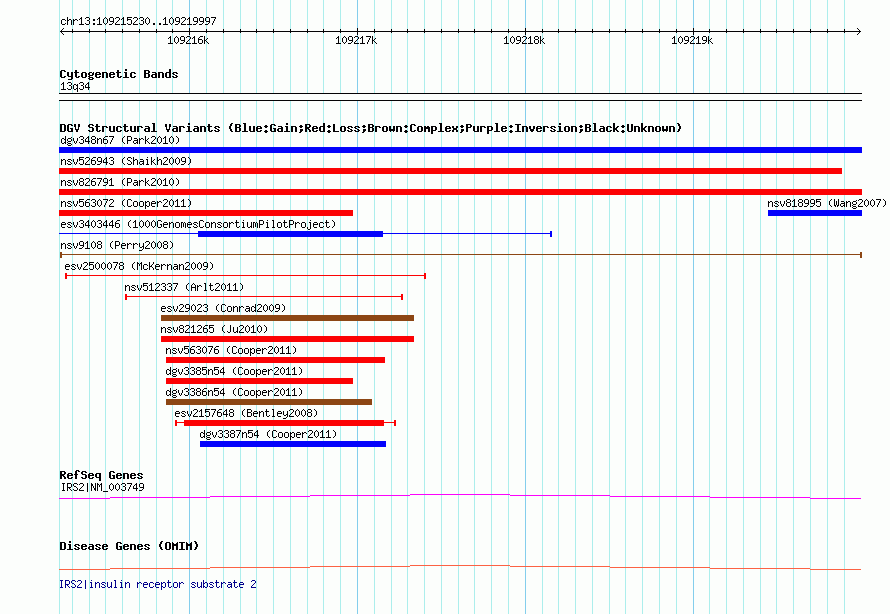Image resolution: width=890 pixels, height=614 pixels.
Task: Click the nsv512337 (Arlt2011) label
Action: [x=184, y=287]
